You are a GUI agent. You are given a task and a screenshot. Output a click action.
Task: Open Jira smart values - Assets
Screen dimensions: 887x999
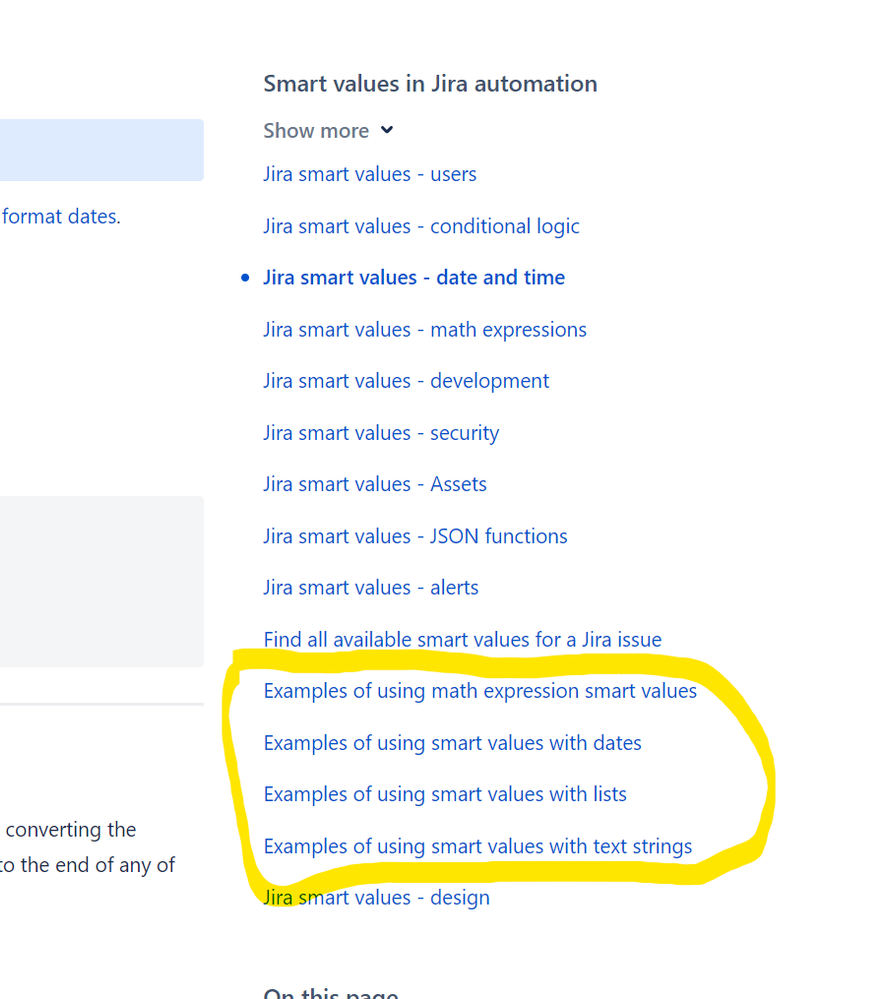[x=375, y=483]
